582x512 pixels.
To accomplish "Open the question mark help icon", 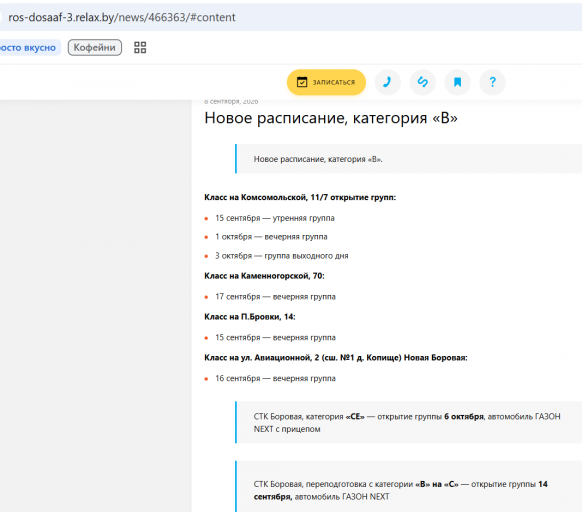I will coord(492,82).
